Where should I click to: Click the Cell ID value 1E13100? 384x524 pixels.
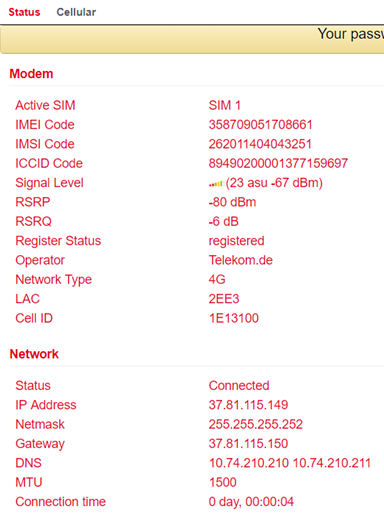(234, 318)
